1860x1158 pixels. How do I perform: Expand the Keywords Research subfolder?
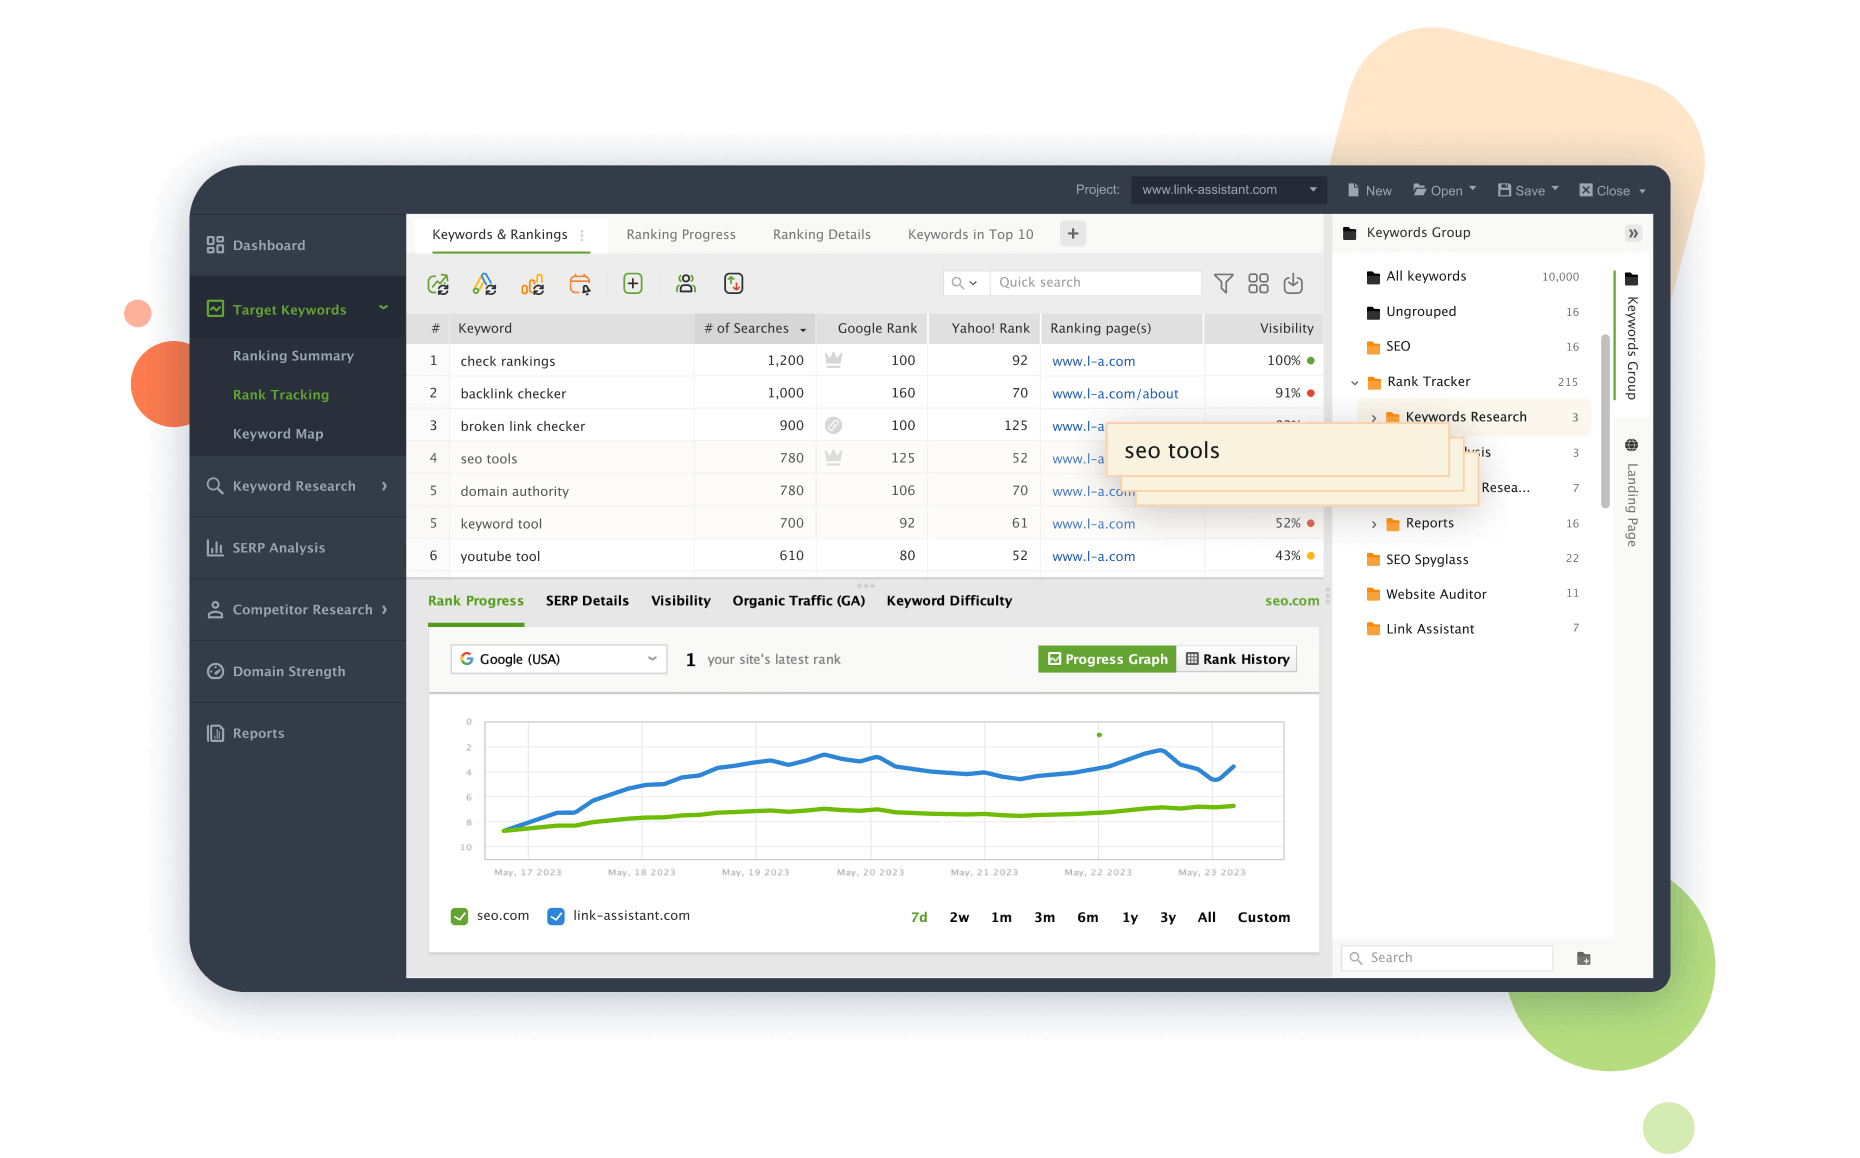click(x=1374, y=418)
